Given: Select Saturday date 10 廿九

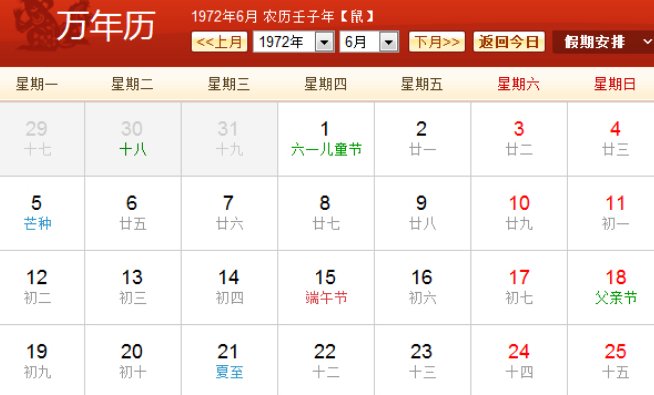Looking at the screenshot, I should coord(519,213).
